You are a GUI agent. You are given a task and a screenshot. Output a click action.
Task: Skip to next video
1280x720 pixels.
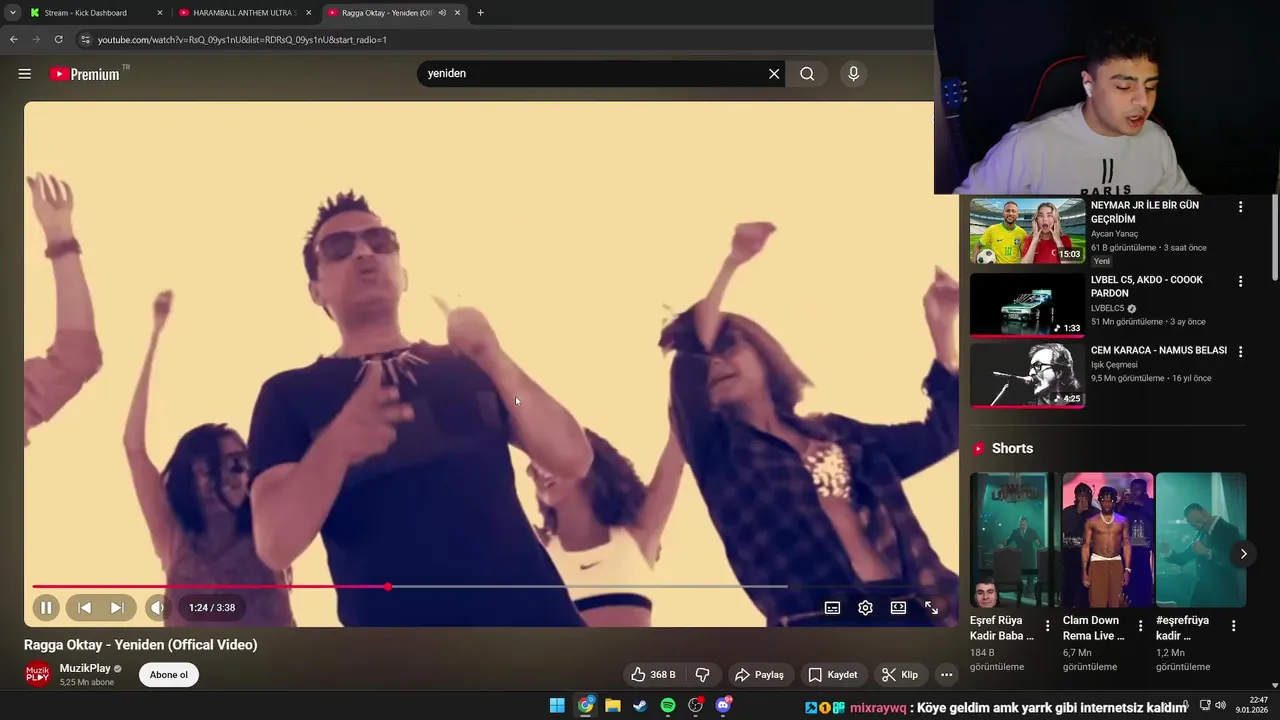[117, 607]
